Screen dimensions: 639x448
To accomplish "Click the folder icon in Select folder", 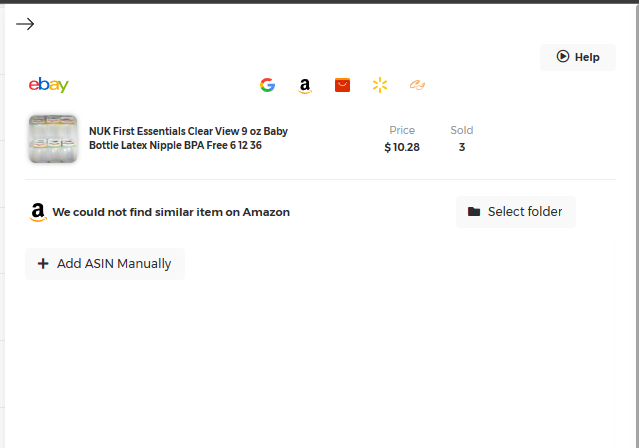I will coord(474,212).
